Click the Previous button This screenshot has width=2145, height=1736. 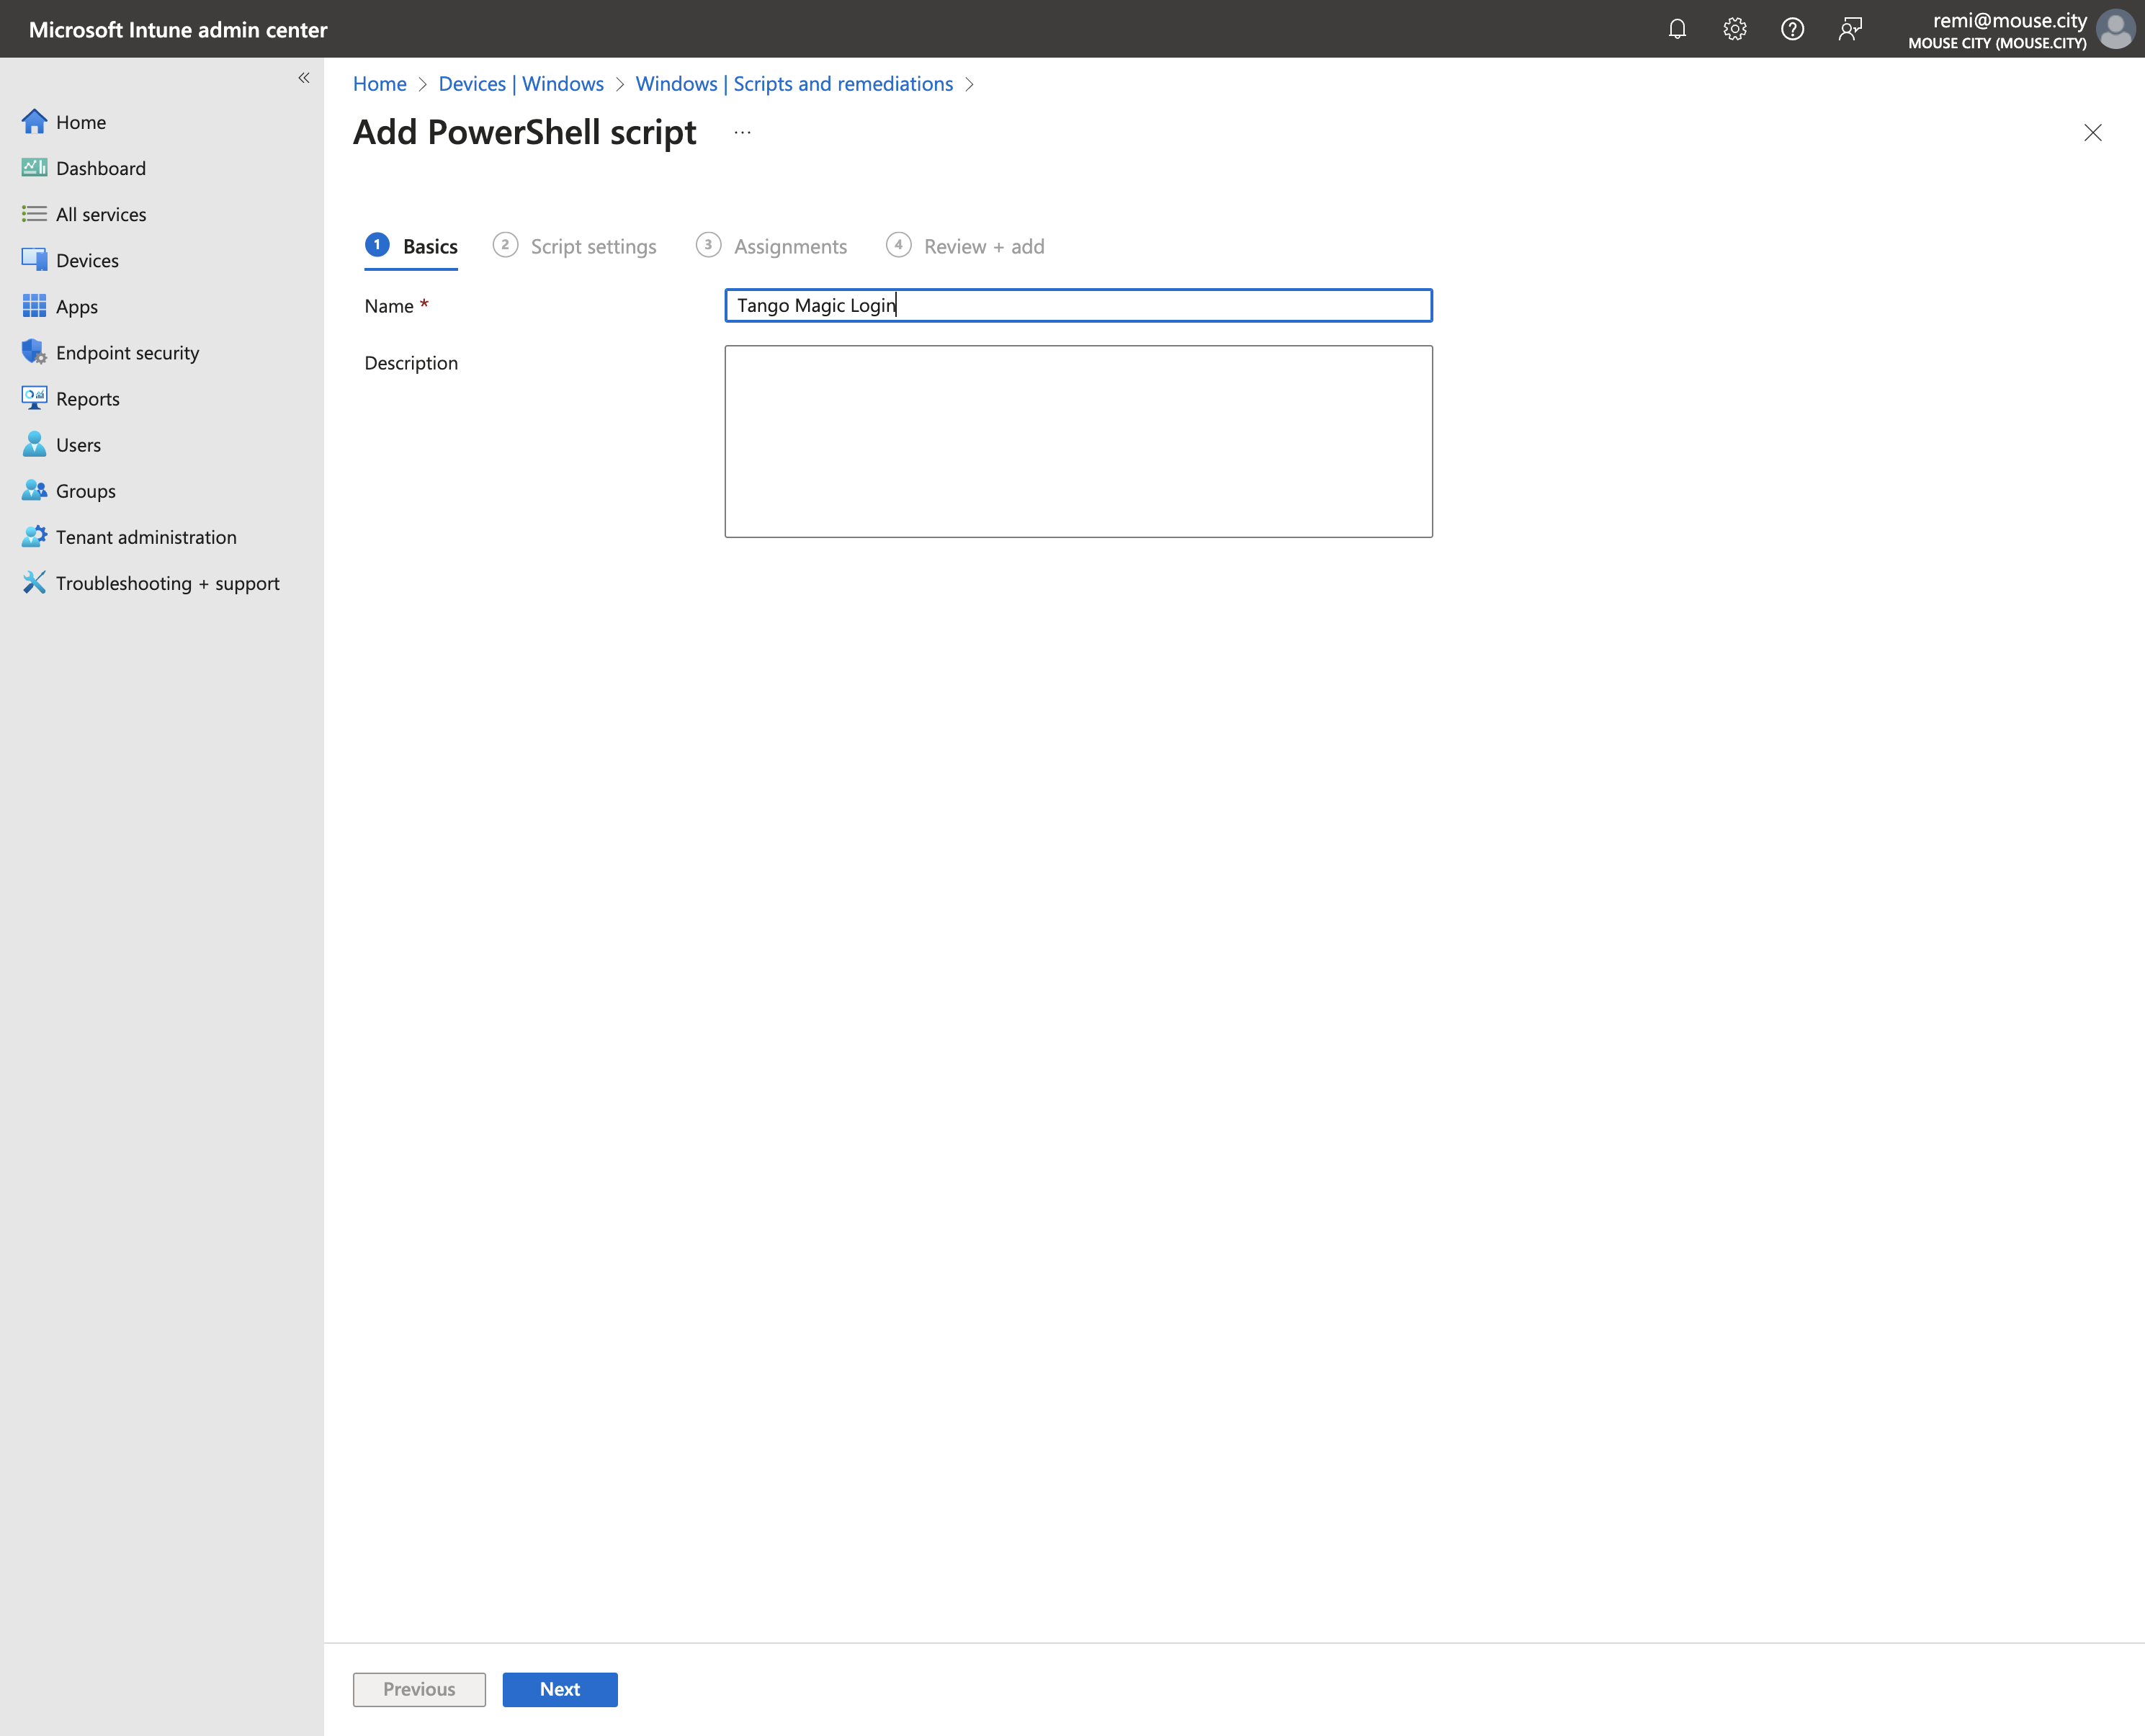(419, 1689)
